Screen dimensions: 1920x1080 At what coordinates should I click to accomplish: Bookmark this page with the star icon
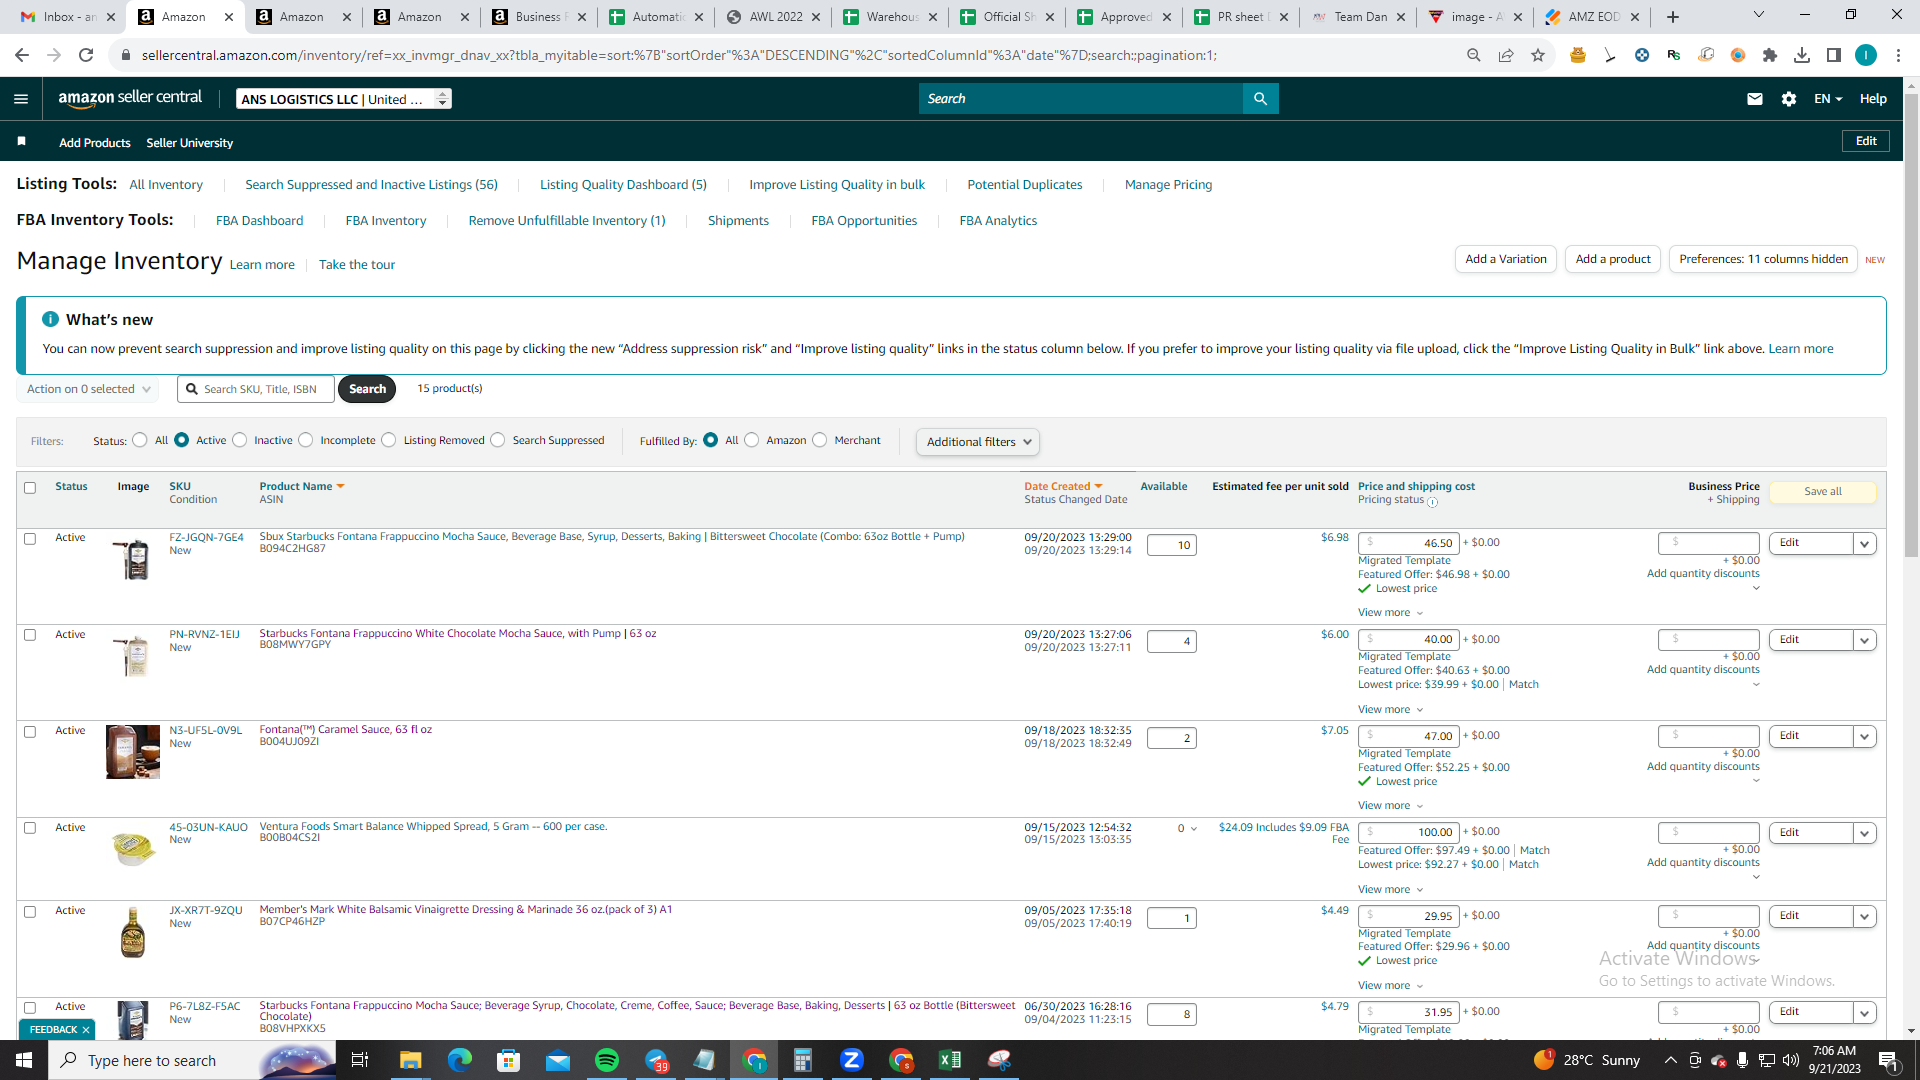pyautogui.click(x=1538, y=55)
